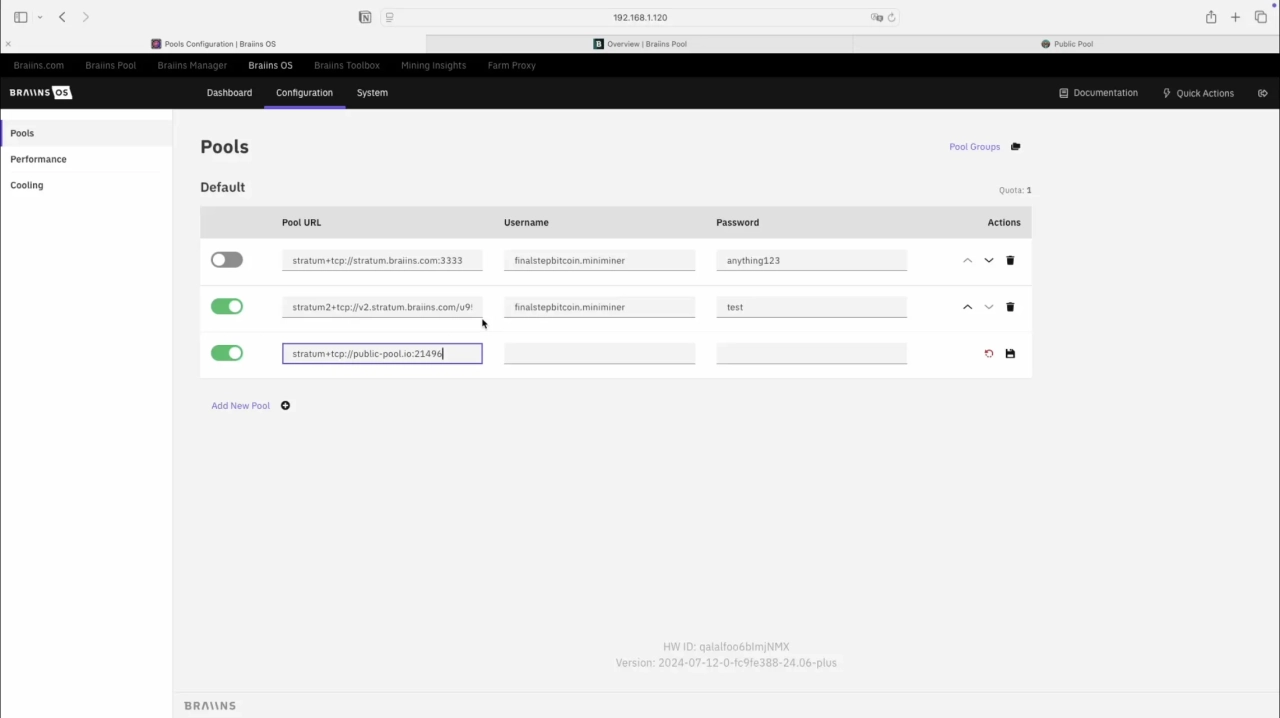Open sidebar dropdown arrow in Safari toolbar
1280x718 pixels.
(40, 17)
